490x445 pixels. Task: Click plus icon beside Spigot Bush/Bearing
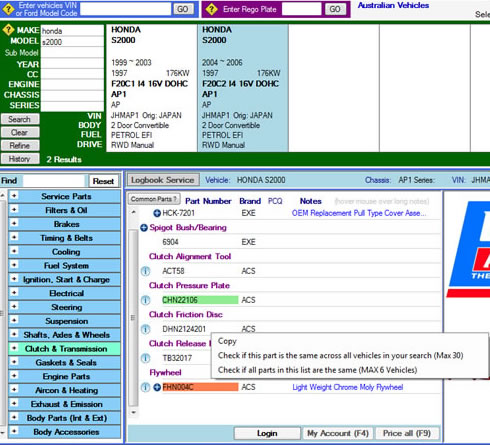[x=144, y=228]
